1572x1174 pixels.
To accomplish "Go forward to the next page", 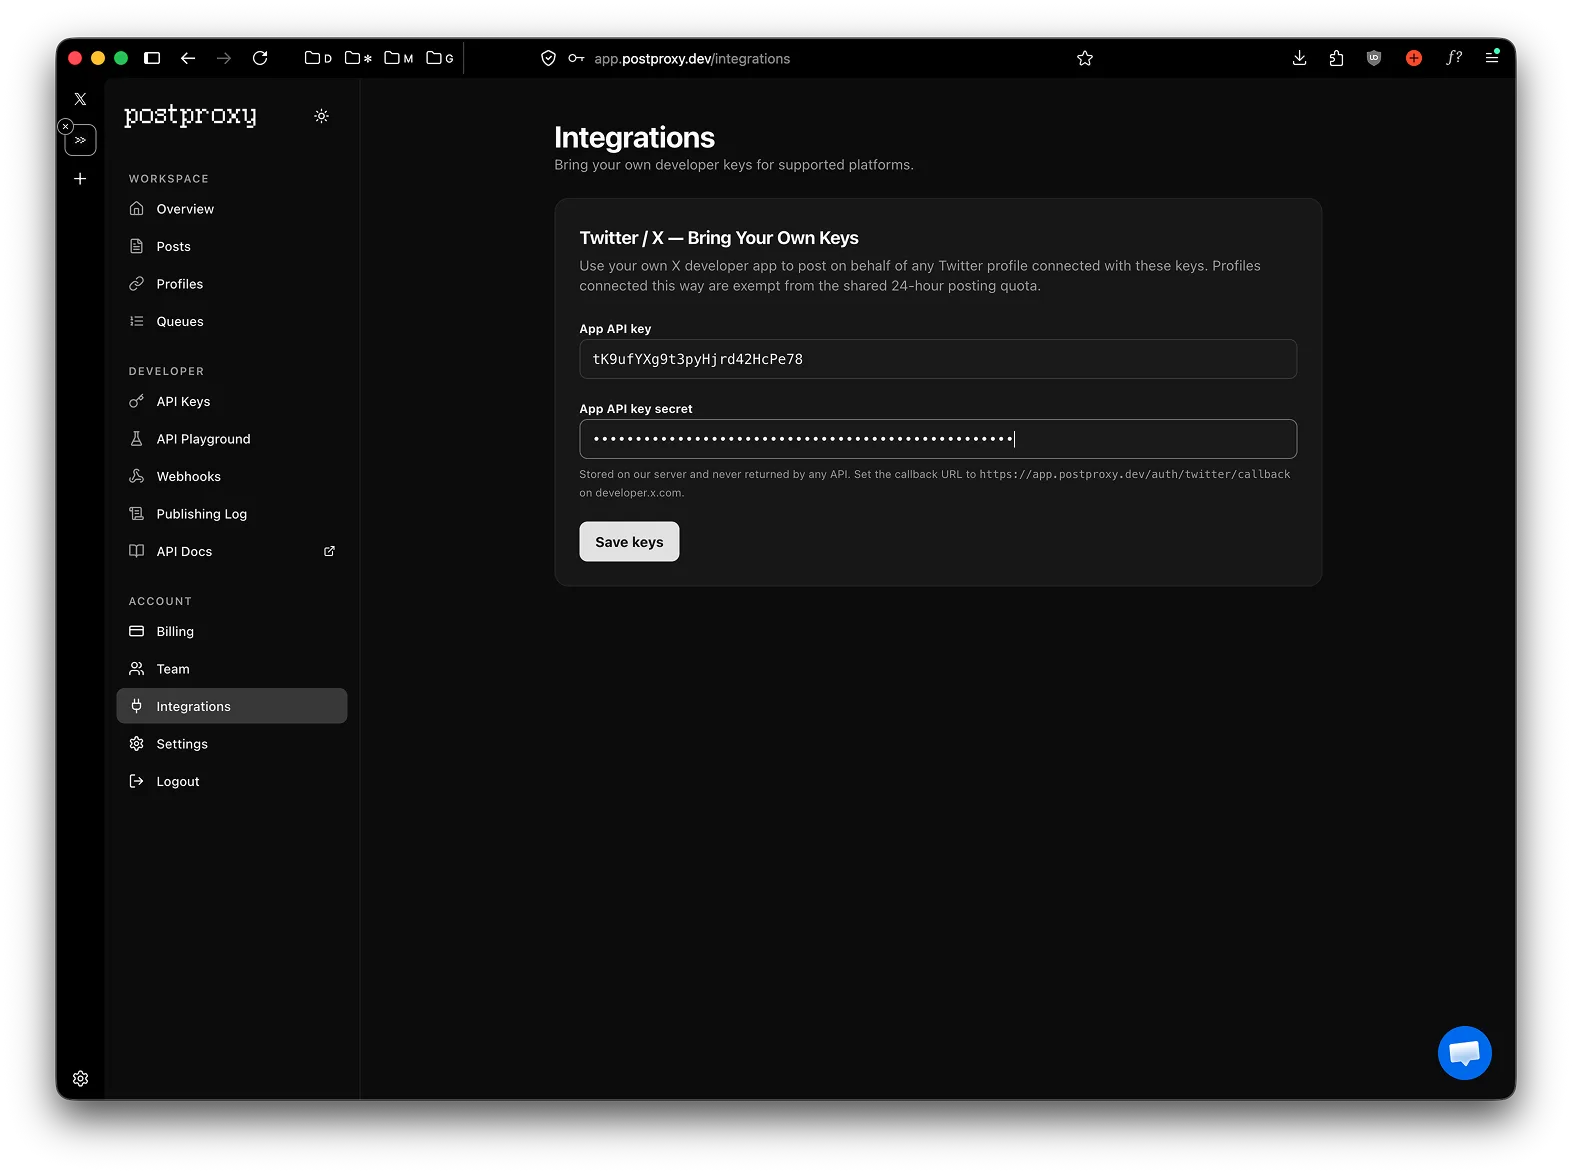I will [x=224, y=58].
